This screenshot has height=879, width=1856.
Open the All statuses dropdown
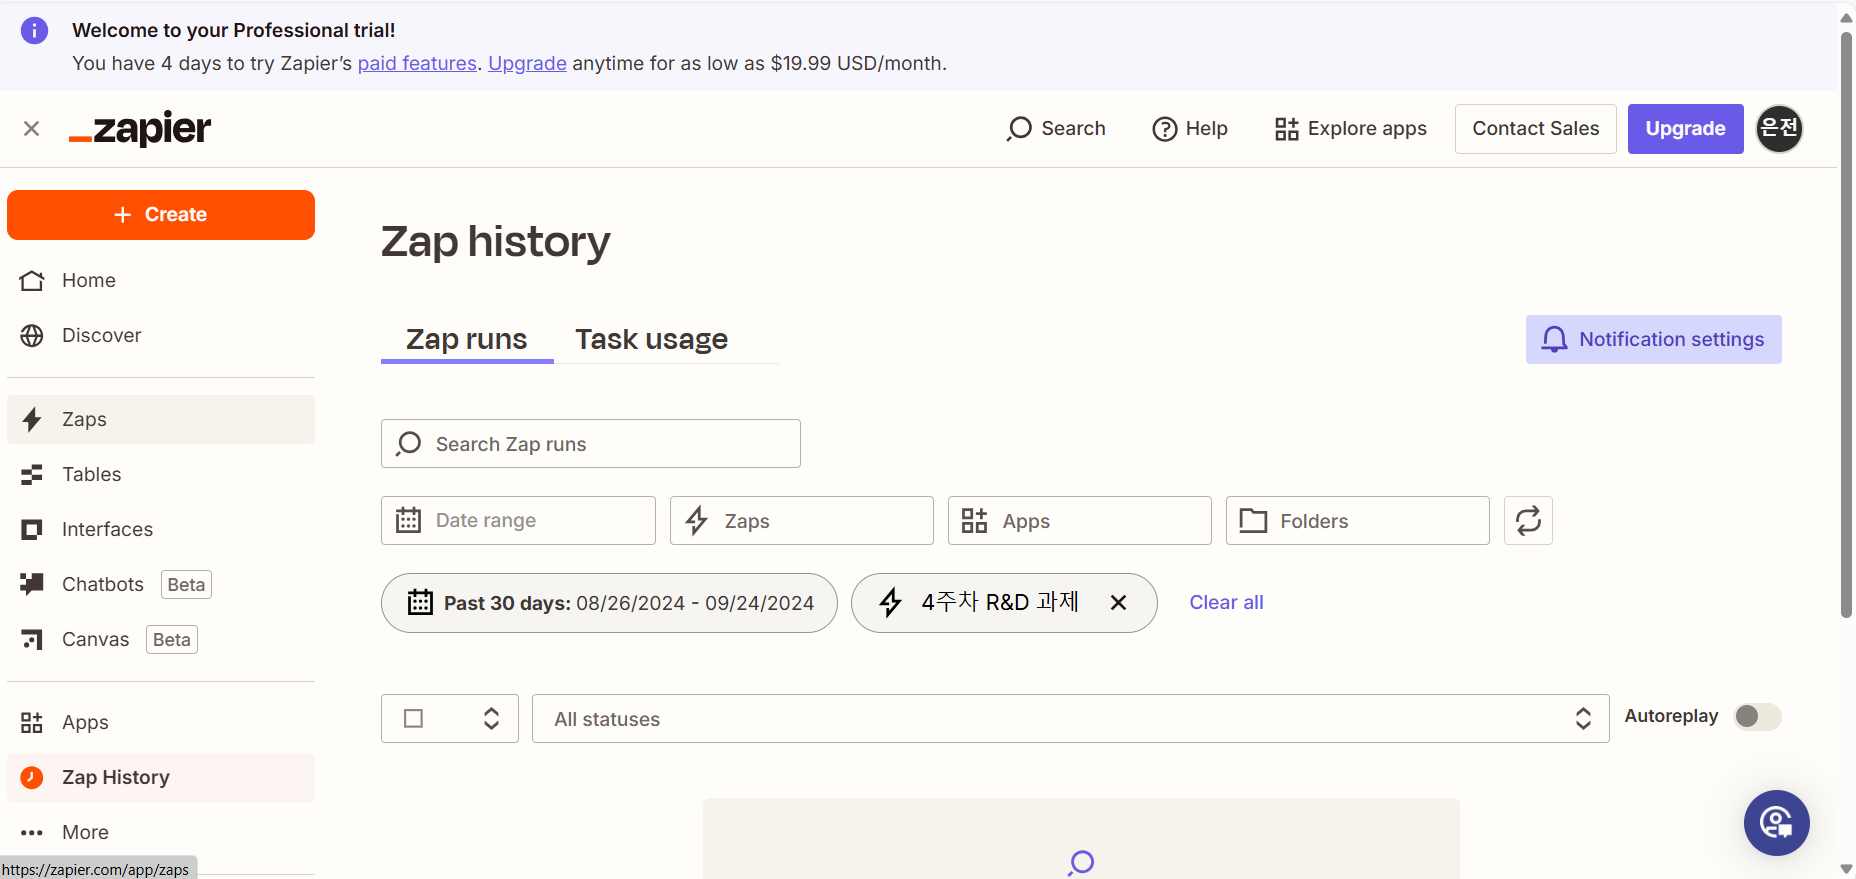tap(1070, 719)
